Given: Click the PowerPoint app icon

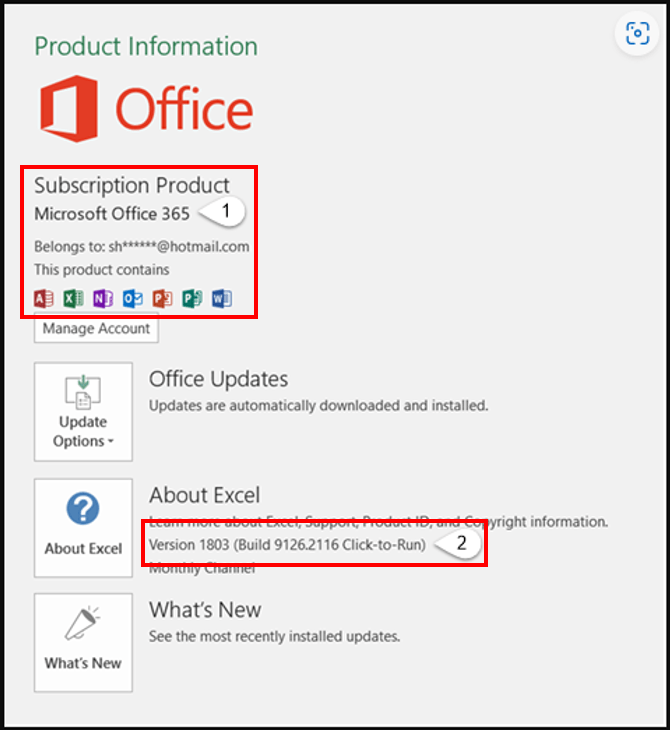Looking at the screenshot, I should coord(162,298).
